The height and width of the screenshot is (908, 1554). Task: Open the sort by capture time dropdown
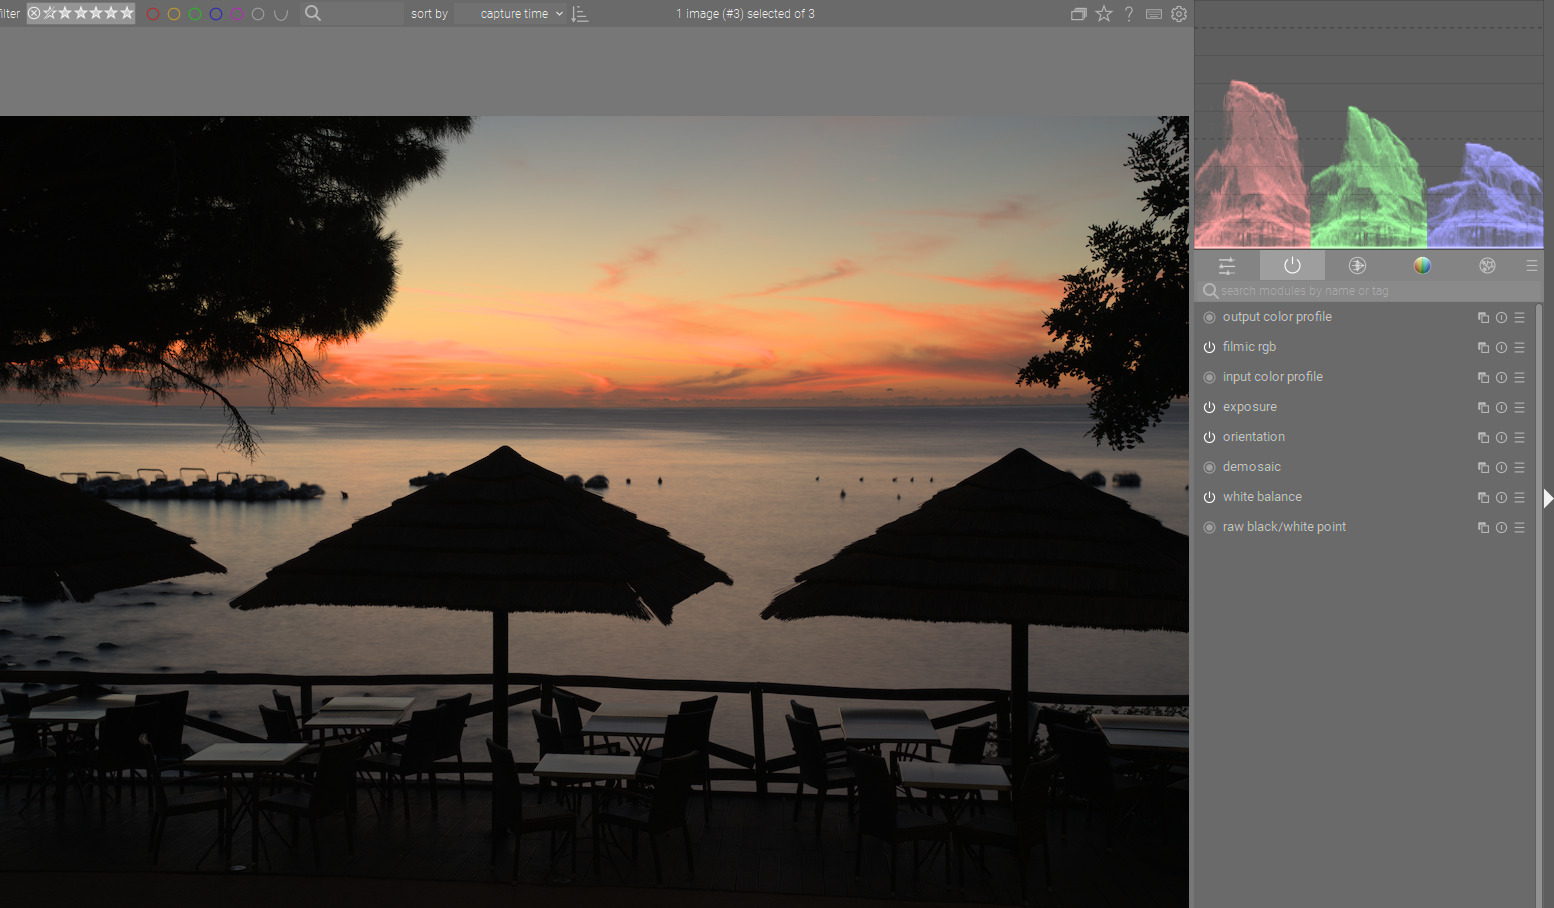(514, 14)
